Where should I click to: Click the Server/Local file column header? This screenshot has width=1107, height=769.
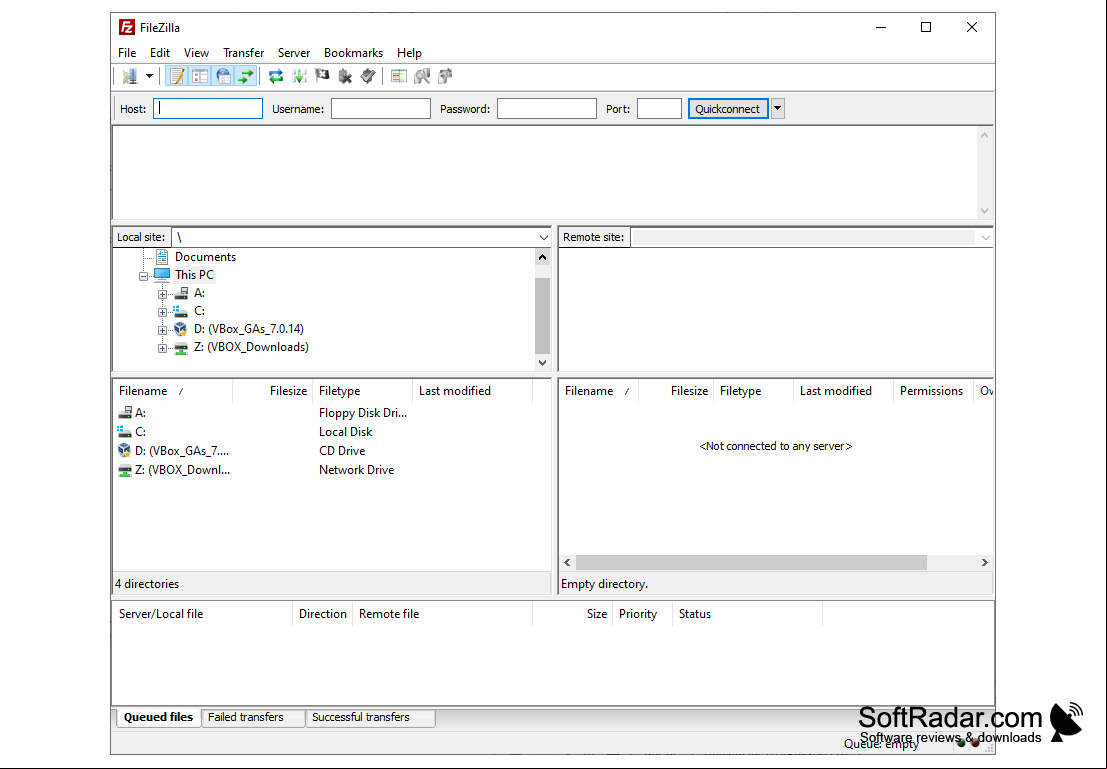click(x=202, y=614)
